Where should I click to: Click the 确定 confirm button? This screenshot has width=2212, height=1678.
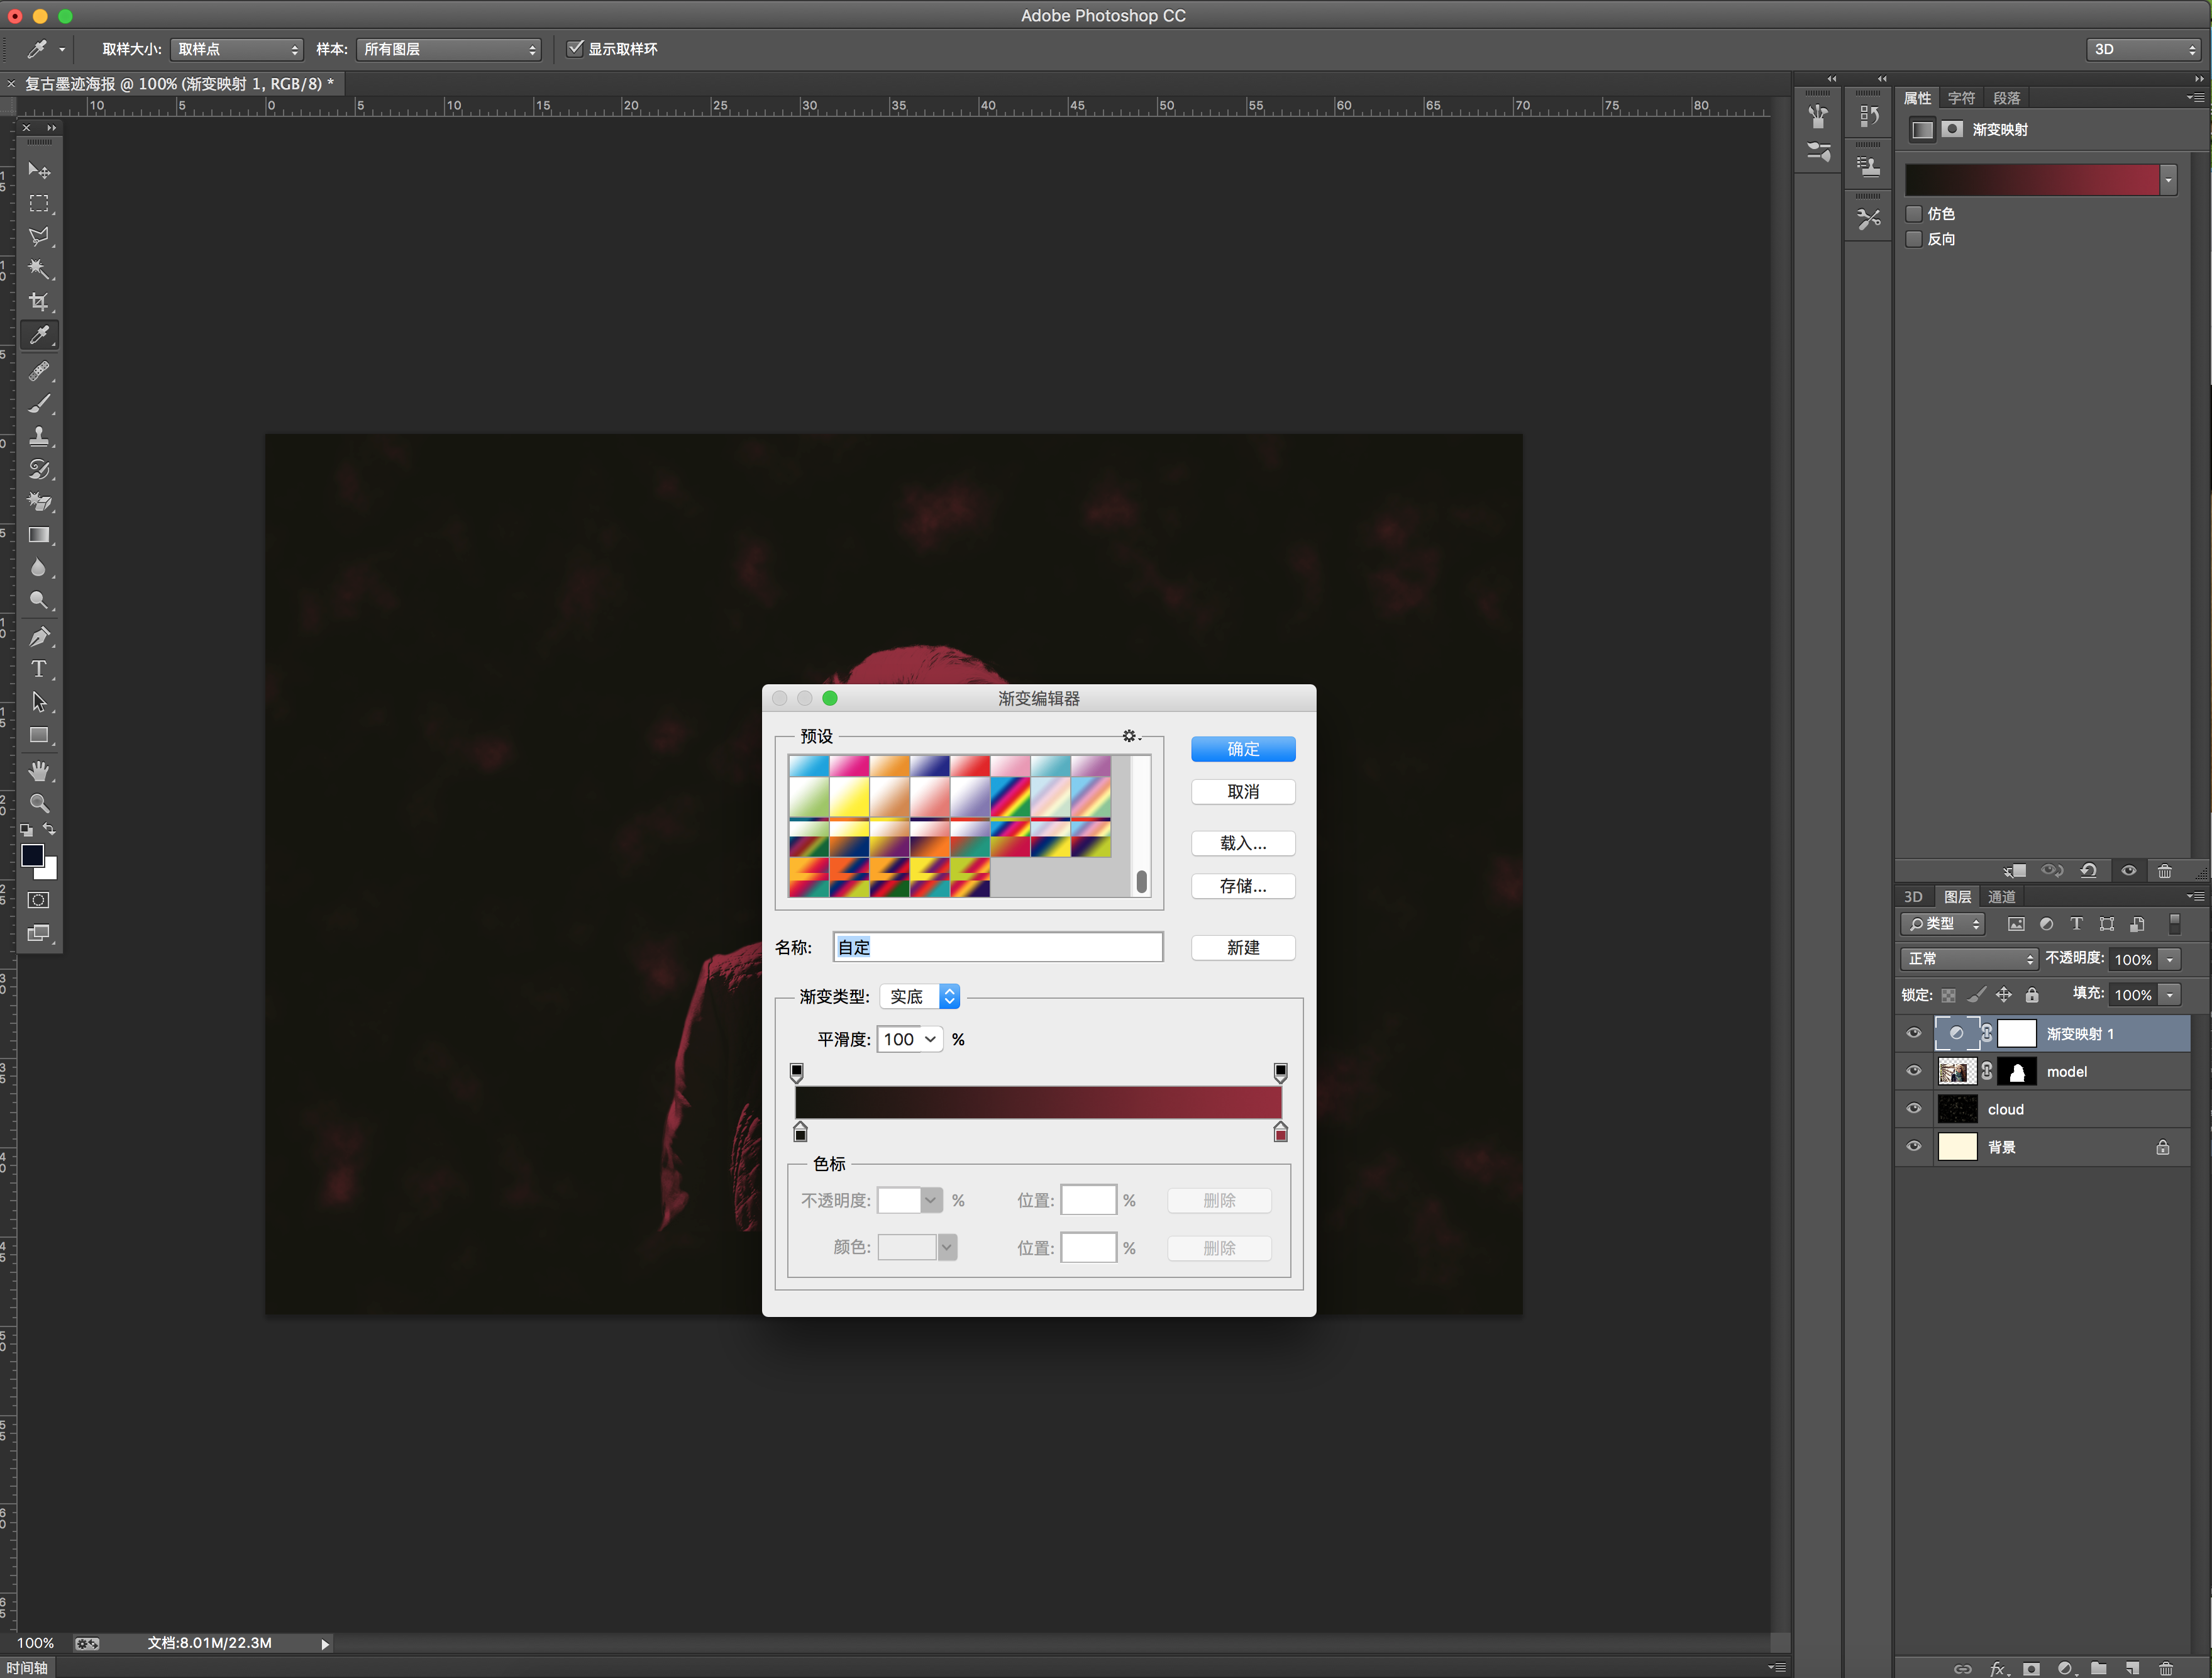(1243, 749)
